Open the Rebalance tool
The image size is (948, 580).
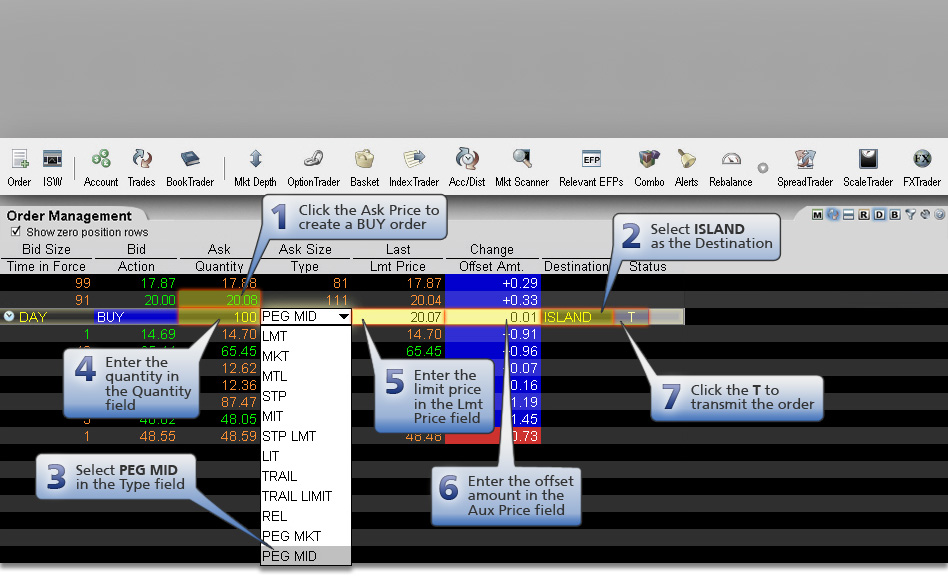coord(731,168)
